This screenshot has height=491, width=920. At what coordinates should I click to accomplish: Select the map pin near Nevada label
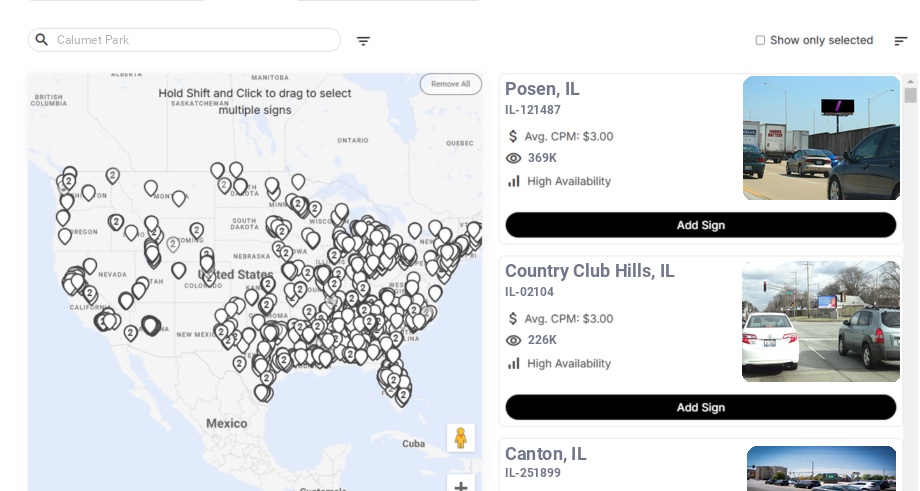click(x=90, y=266)
